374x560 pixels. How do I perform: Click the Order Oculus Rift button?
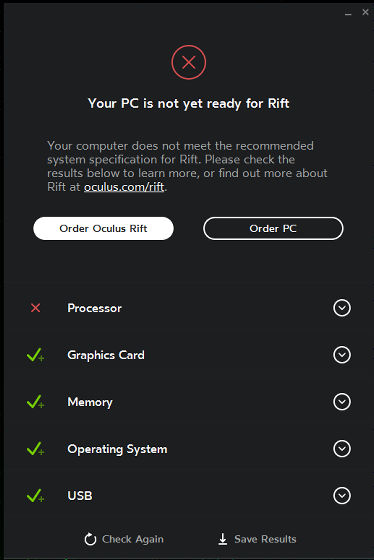[103, 228]
